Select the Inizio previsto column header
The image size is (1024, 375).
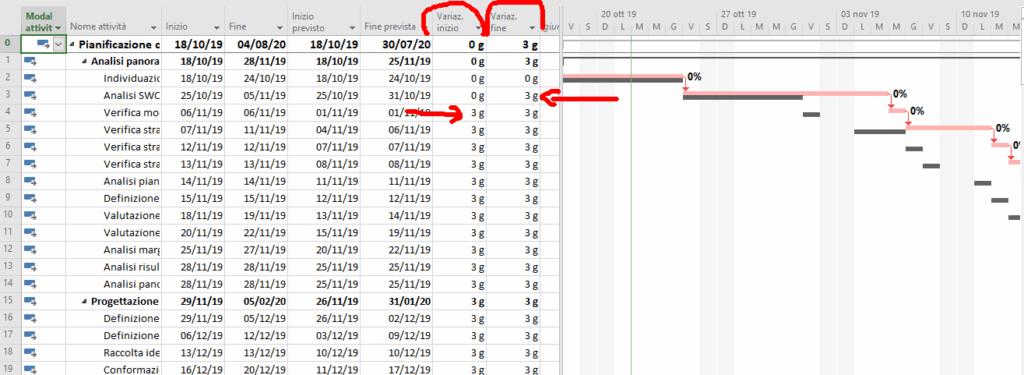[325, 22]
